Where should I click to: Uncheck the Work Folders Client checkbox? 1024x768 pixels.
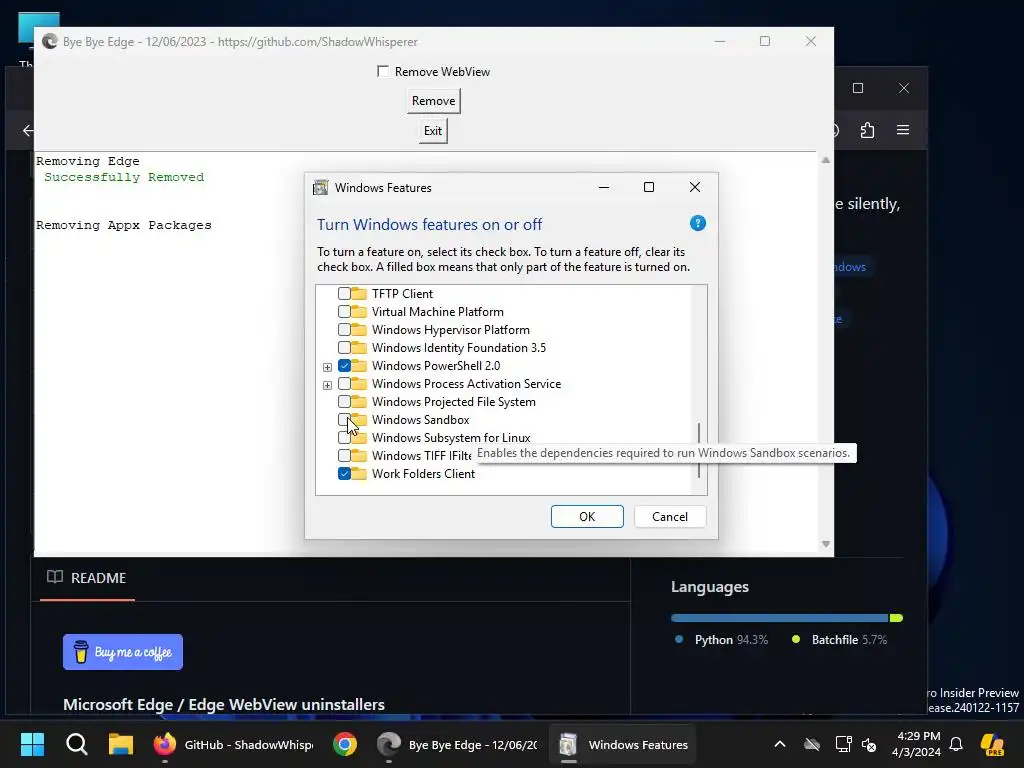[x=344, y=473]
